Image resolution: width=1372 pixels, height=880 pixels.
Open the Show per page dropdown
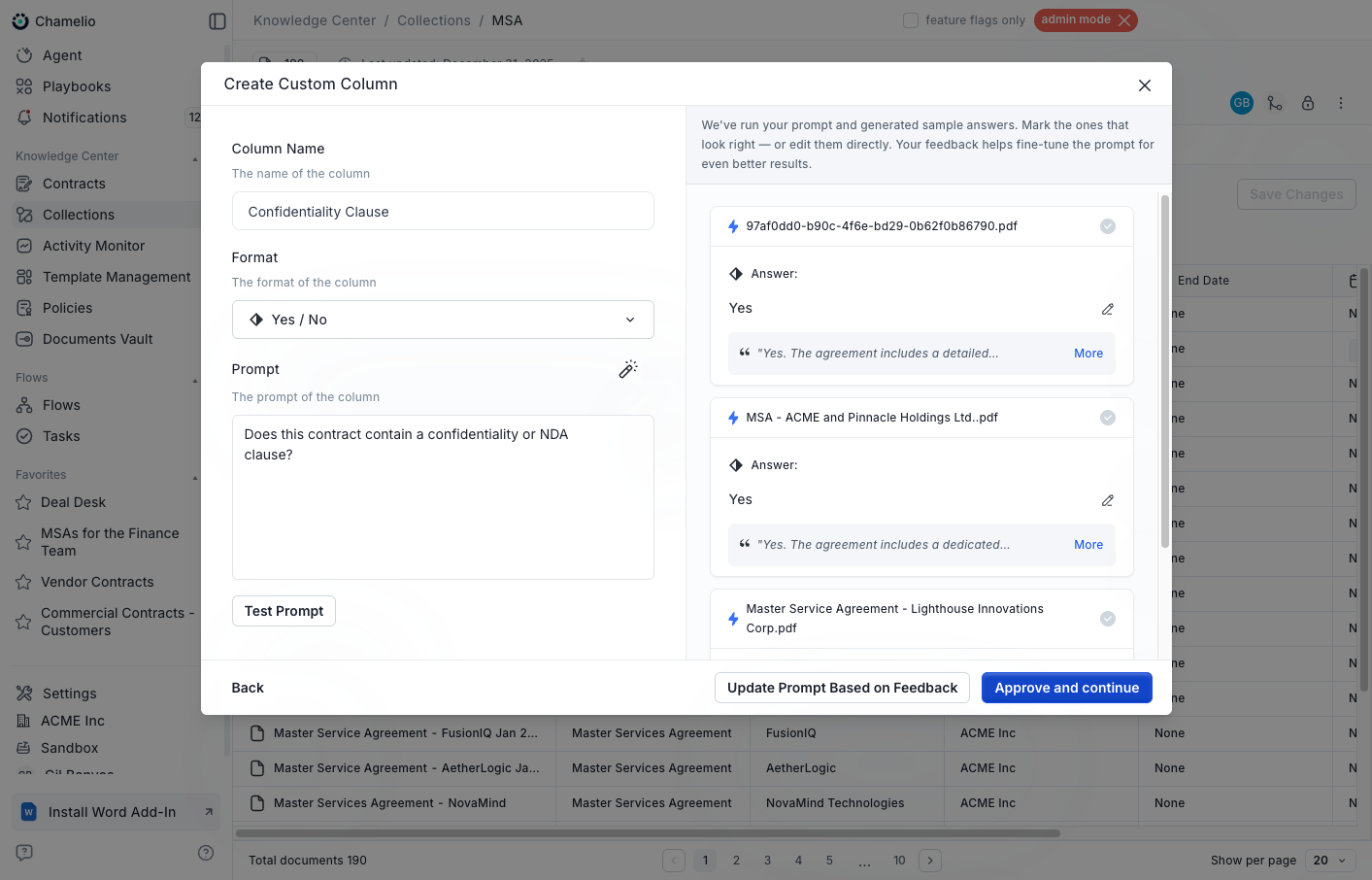[1330, 860]
